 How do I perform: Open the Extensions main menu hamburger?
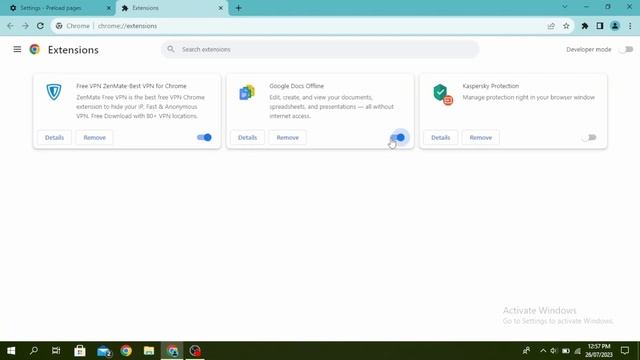coord(17,49)
